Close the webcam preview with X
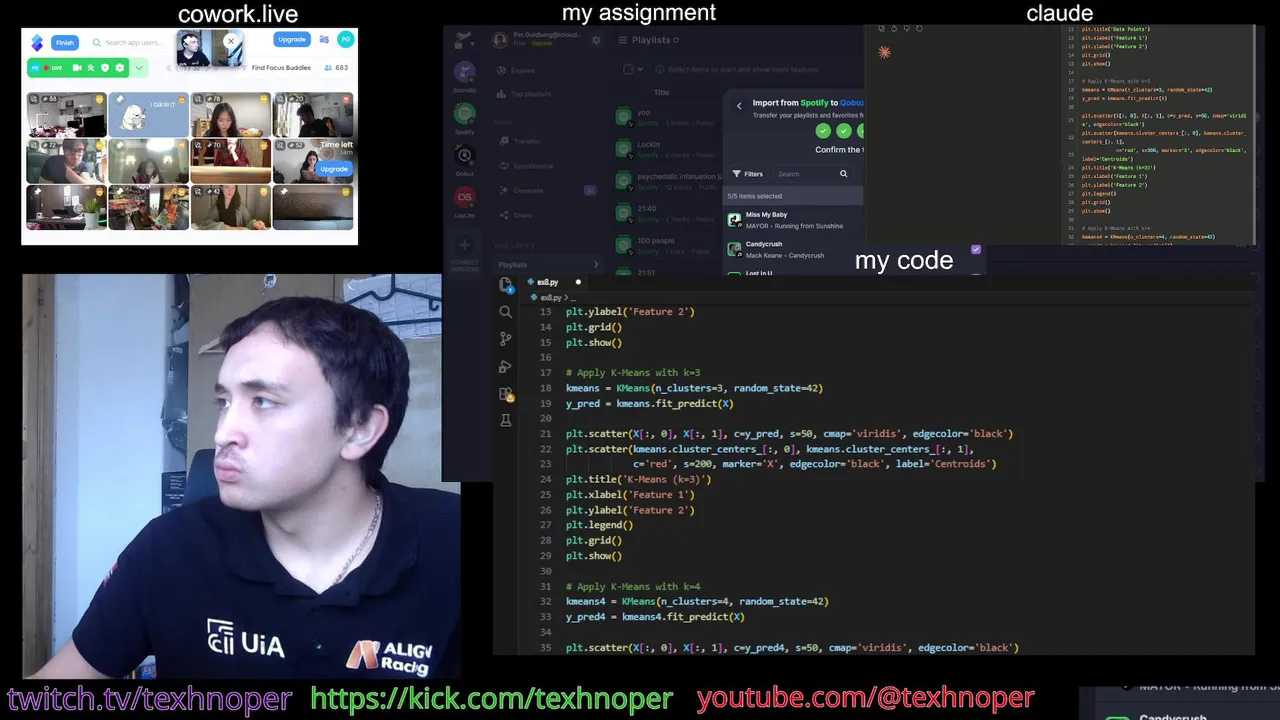Image resolution: width=1280 pixels, height=720 pixels. pyautogui.click(x=231, y=41)
